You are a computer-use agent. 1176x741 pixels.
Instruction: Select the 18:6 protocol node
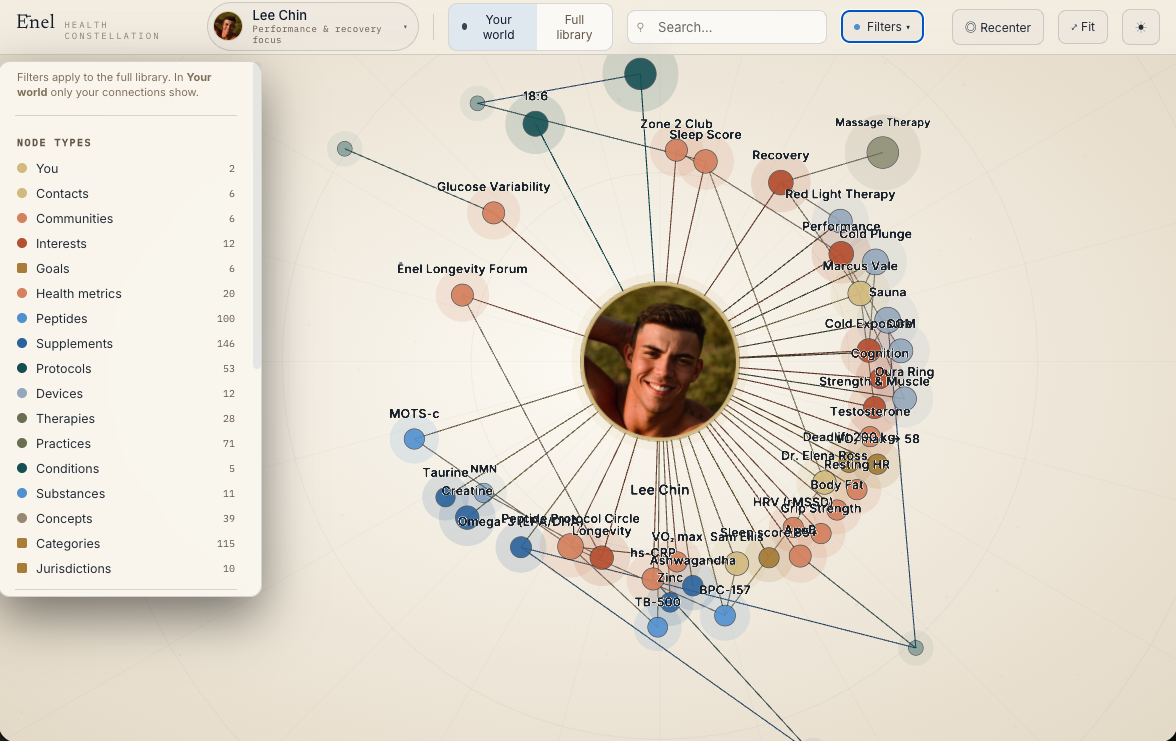536,124
